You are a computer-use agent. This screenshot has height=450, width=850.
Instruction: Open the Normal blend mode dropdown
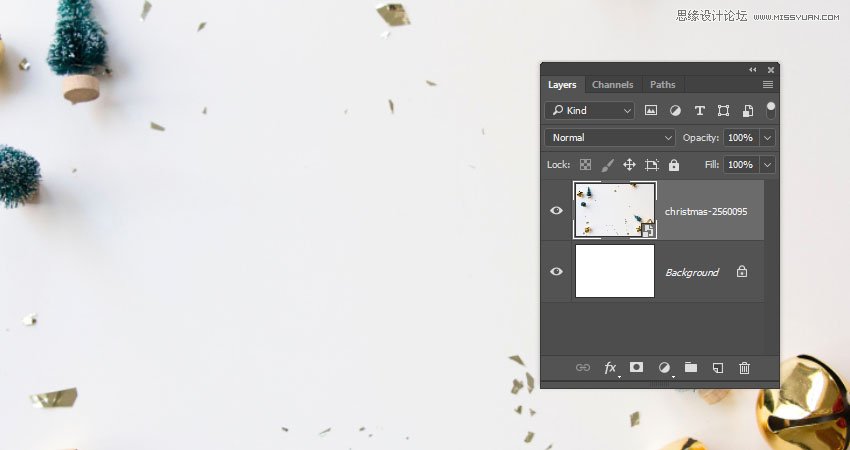coord(610,138)
